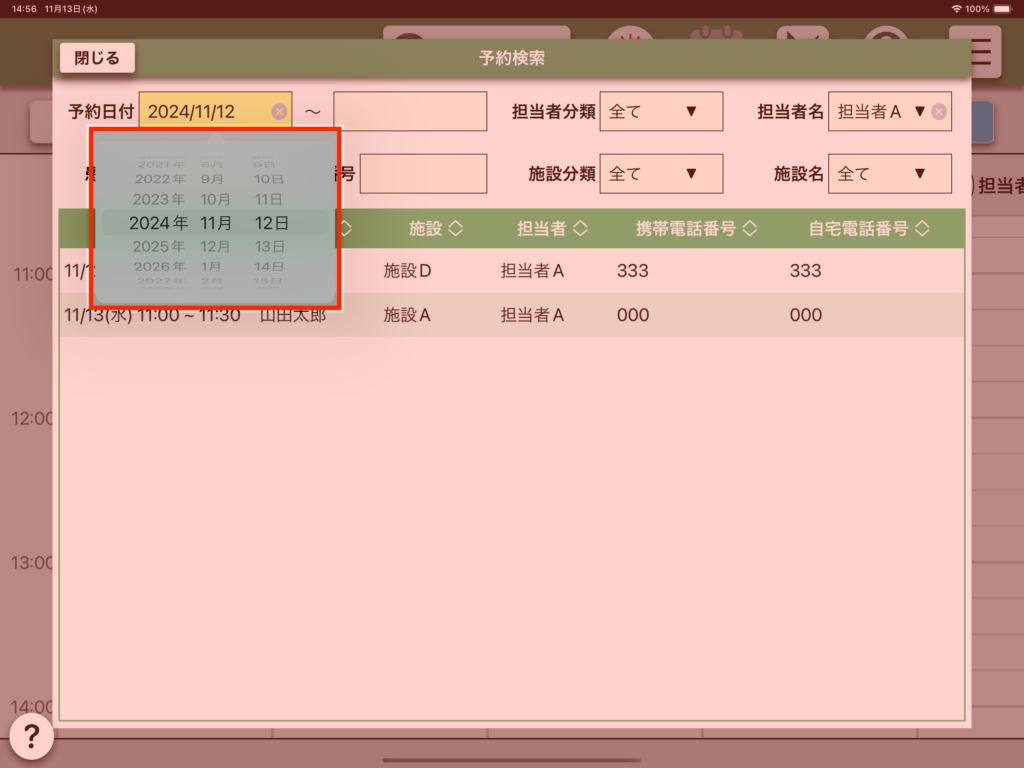
Task: Open the help question mark button
Action: (31, 738)
